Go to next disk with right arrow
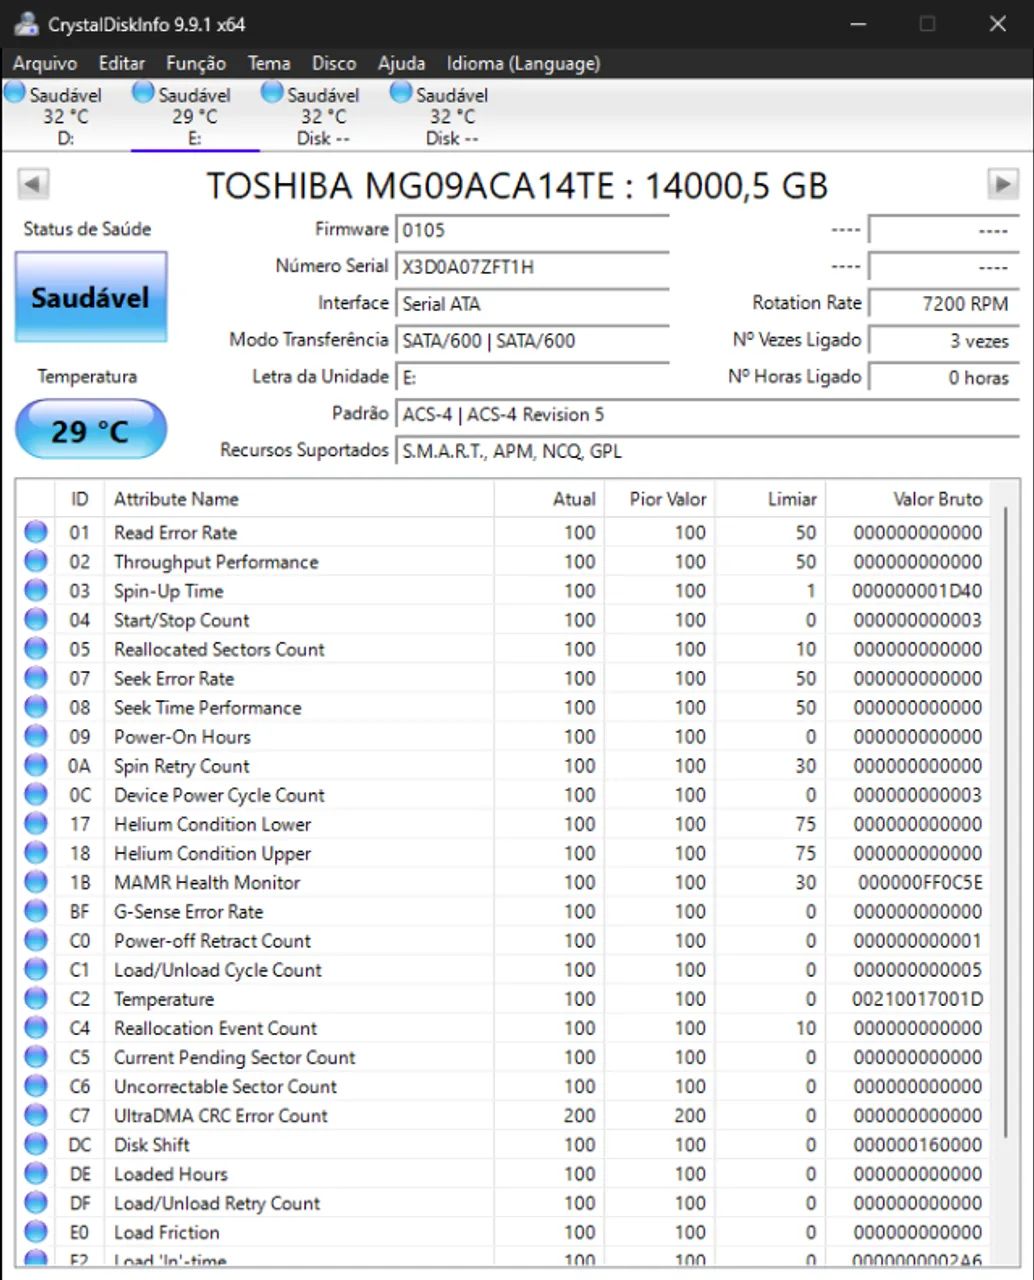The height and width of the screenshot is (1280, 1034). [x=1002, y=184]
